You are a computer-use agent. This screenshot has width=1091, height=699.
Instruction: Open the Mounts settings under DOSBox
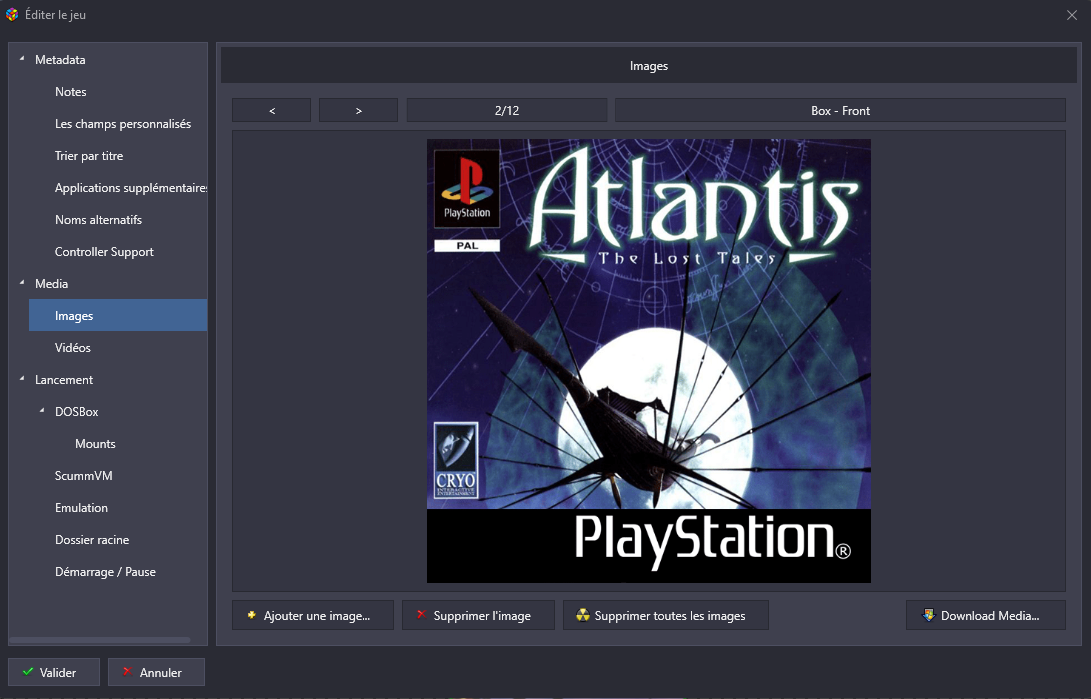click(x=95, y=444)
